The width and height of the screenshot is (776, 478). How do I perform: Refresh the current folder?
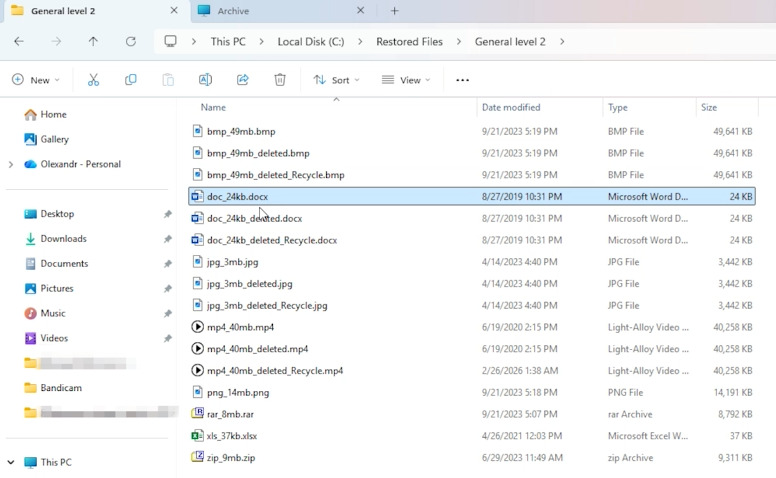pyautogui.click(x=131, y=42)
